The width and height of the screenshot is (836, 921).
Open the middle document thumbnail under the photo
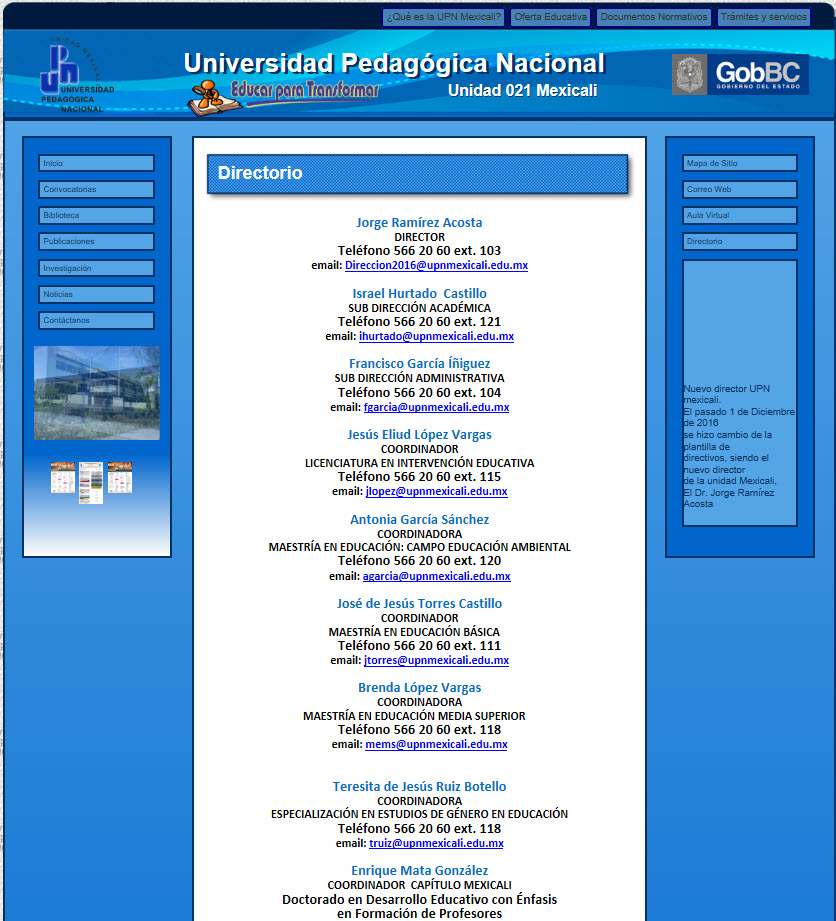click(x=91, y=483)
